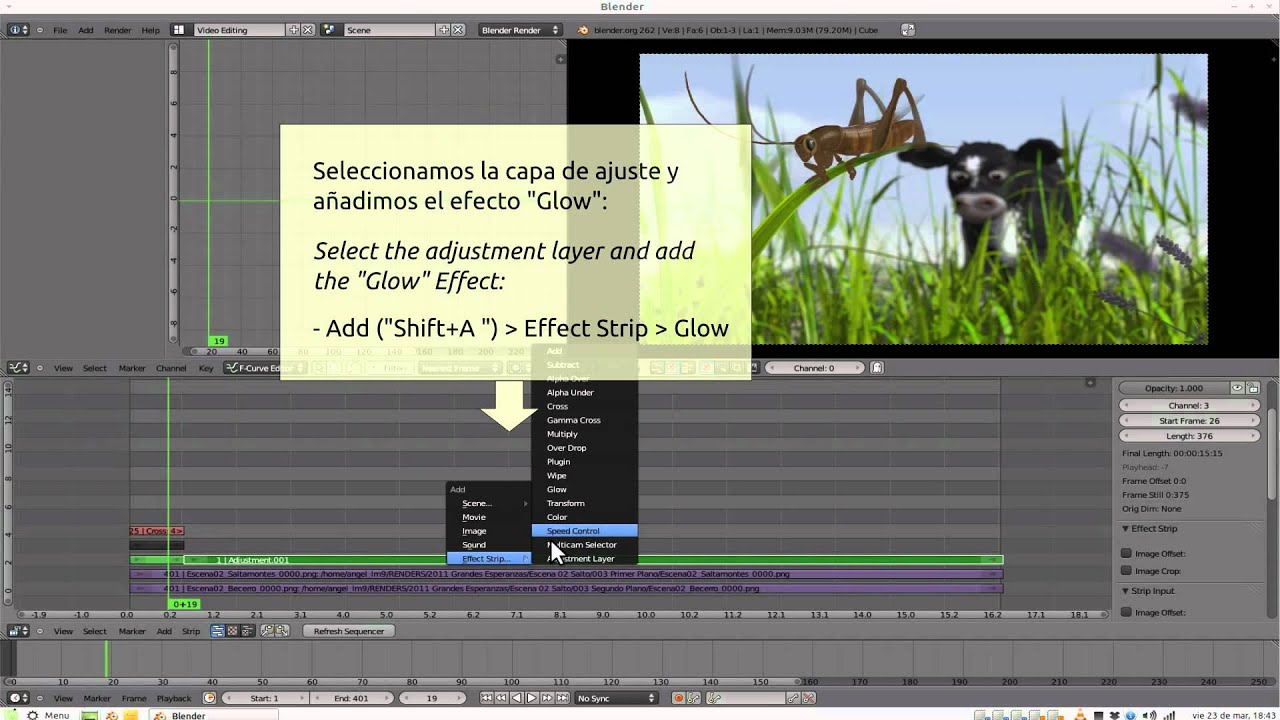Open the No Sync playback dropdown
Image resolution: width=1280 pixels, height=720 pixels.
(616, 698)
